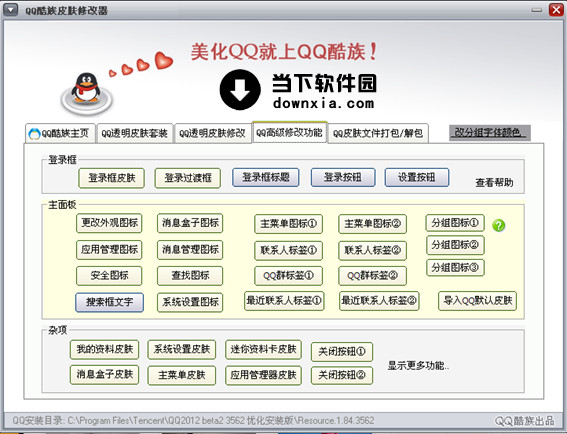Image resolution: width=567 pixels, height=434 pixels.
Task: Click the 分组图标③ button
Action: [455, 268]
